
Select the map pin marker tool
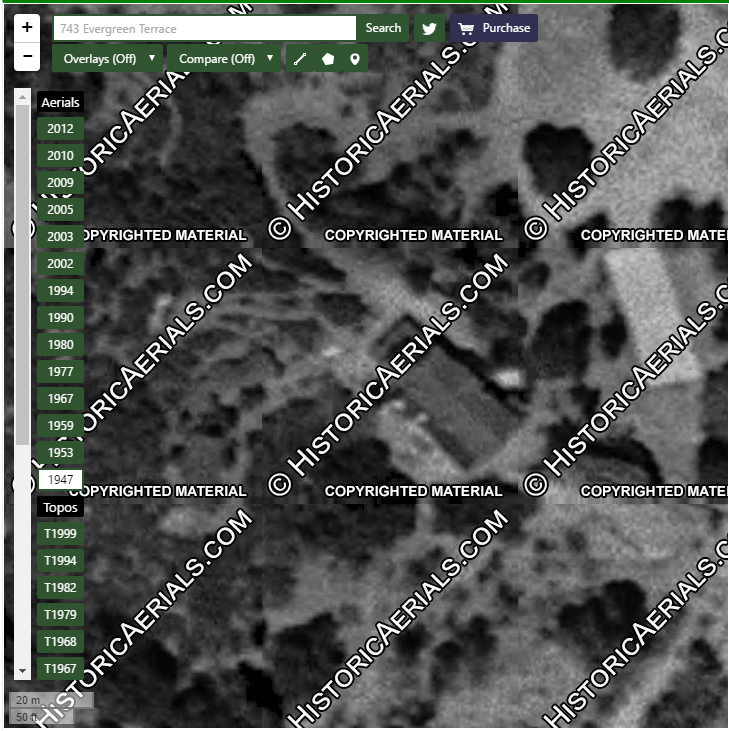click(x=354, y=59)
